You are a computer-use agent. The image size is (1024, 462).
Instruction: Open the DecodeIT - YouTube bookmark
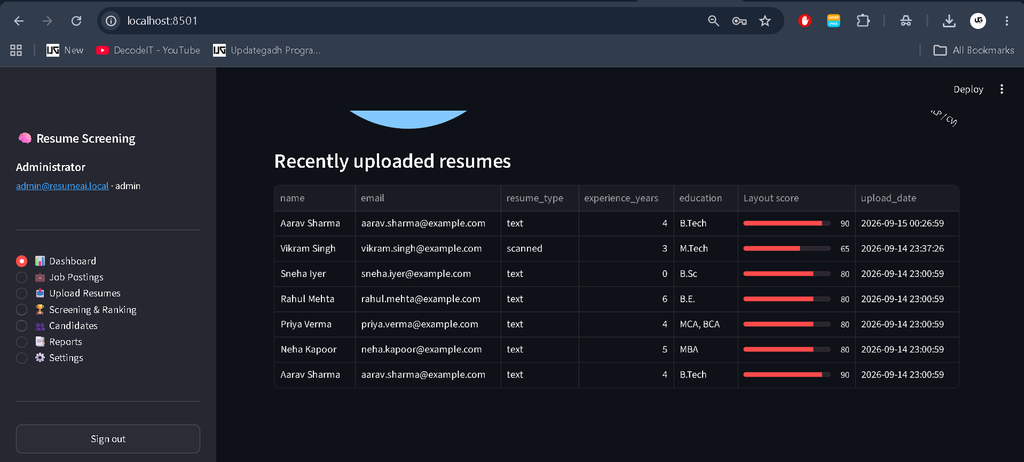click(148, 50)
